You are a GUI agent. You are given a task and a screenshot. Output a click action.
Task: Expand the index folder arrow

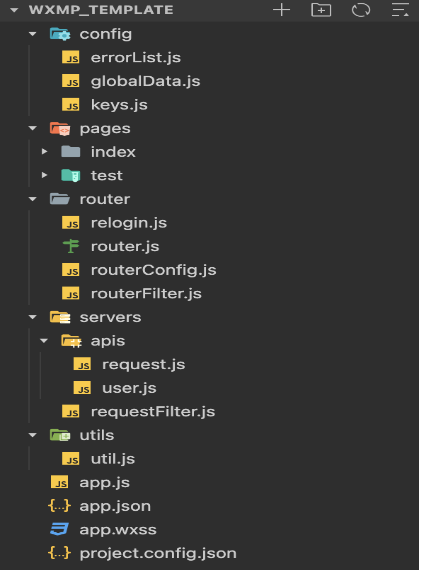point(44,152)
